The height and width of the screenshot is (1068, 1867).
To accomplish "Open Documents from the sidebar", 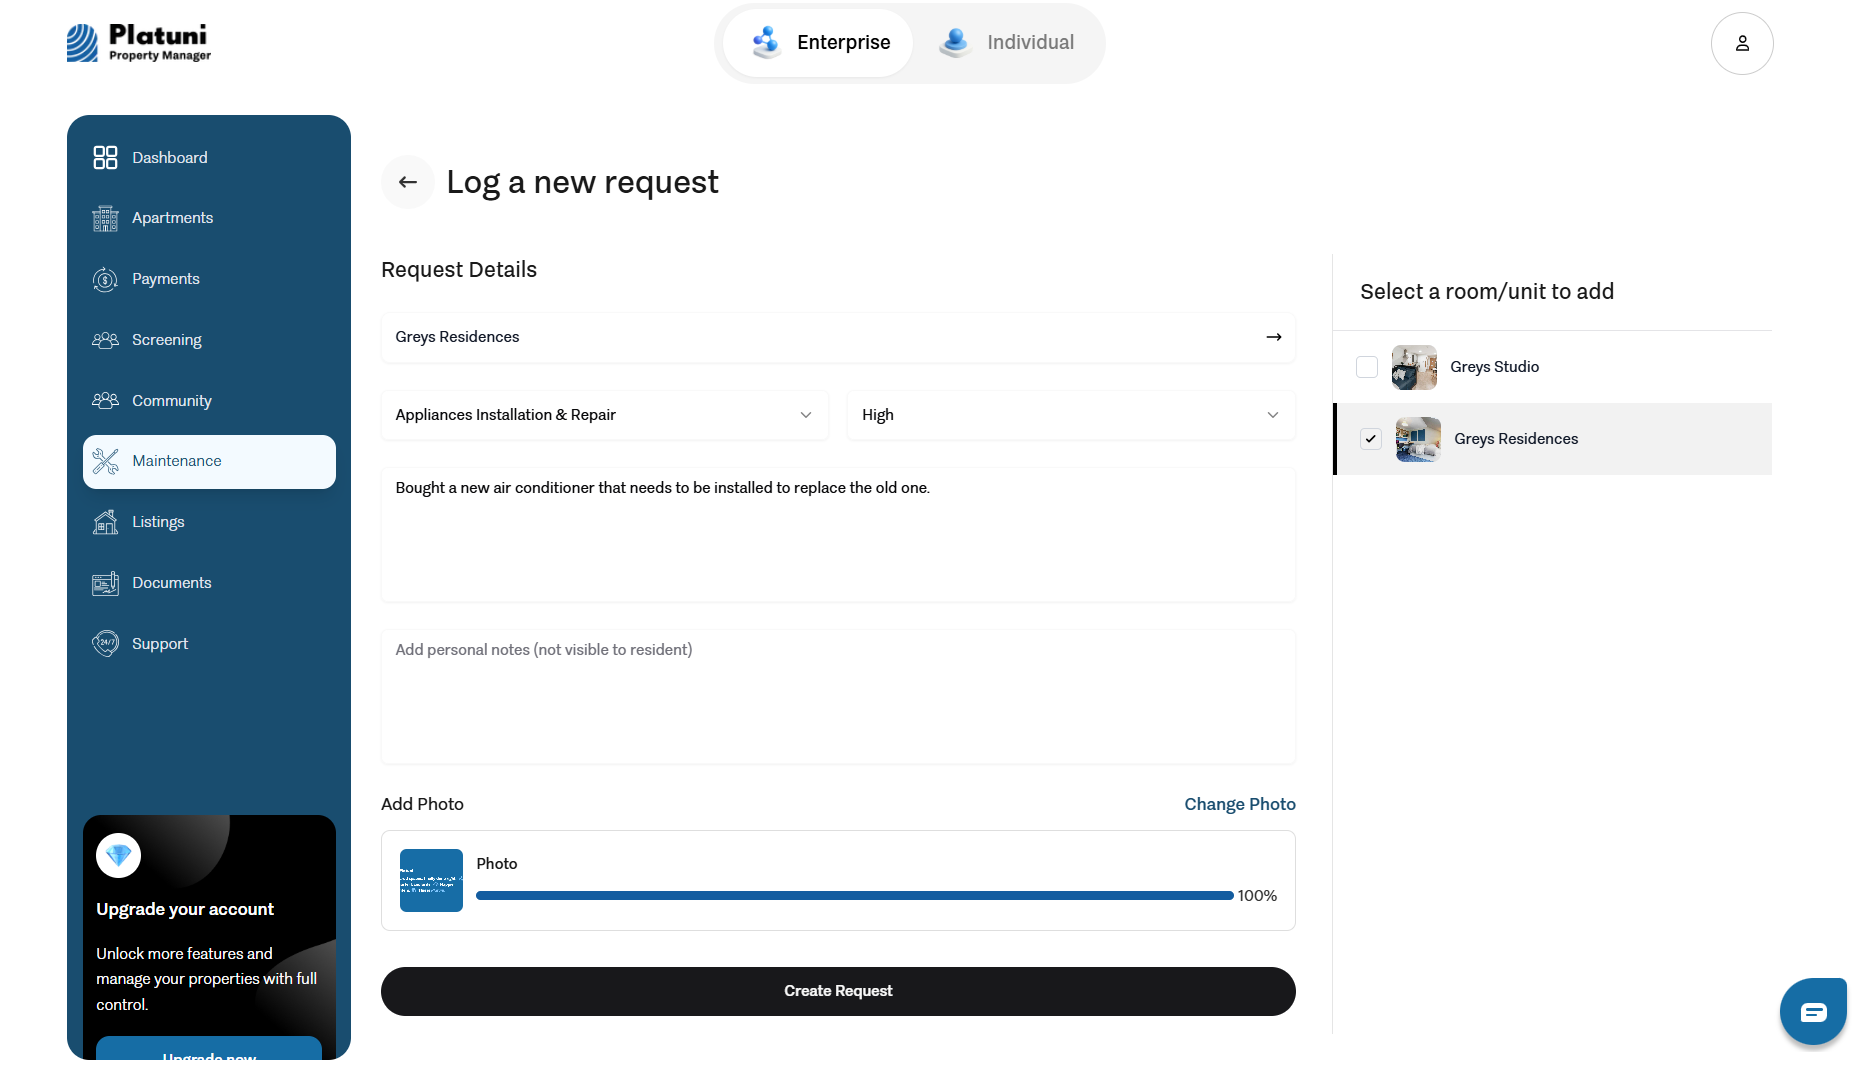I will coord(209,583).
